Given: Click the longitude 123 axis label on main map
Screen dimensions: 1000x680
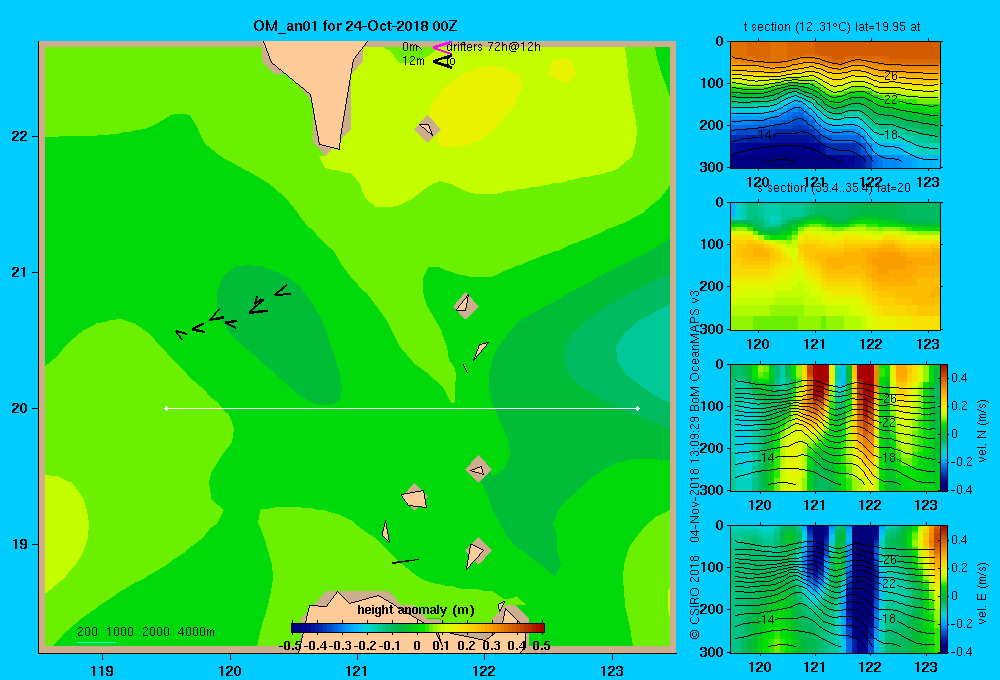Looking at the screenshot, I should pyautogui.click(x=612, y=670).
